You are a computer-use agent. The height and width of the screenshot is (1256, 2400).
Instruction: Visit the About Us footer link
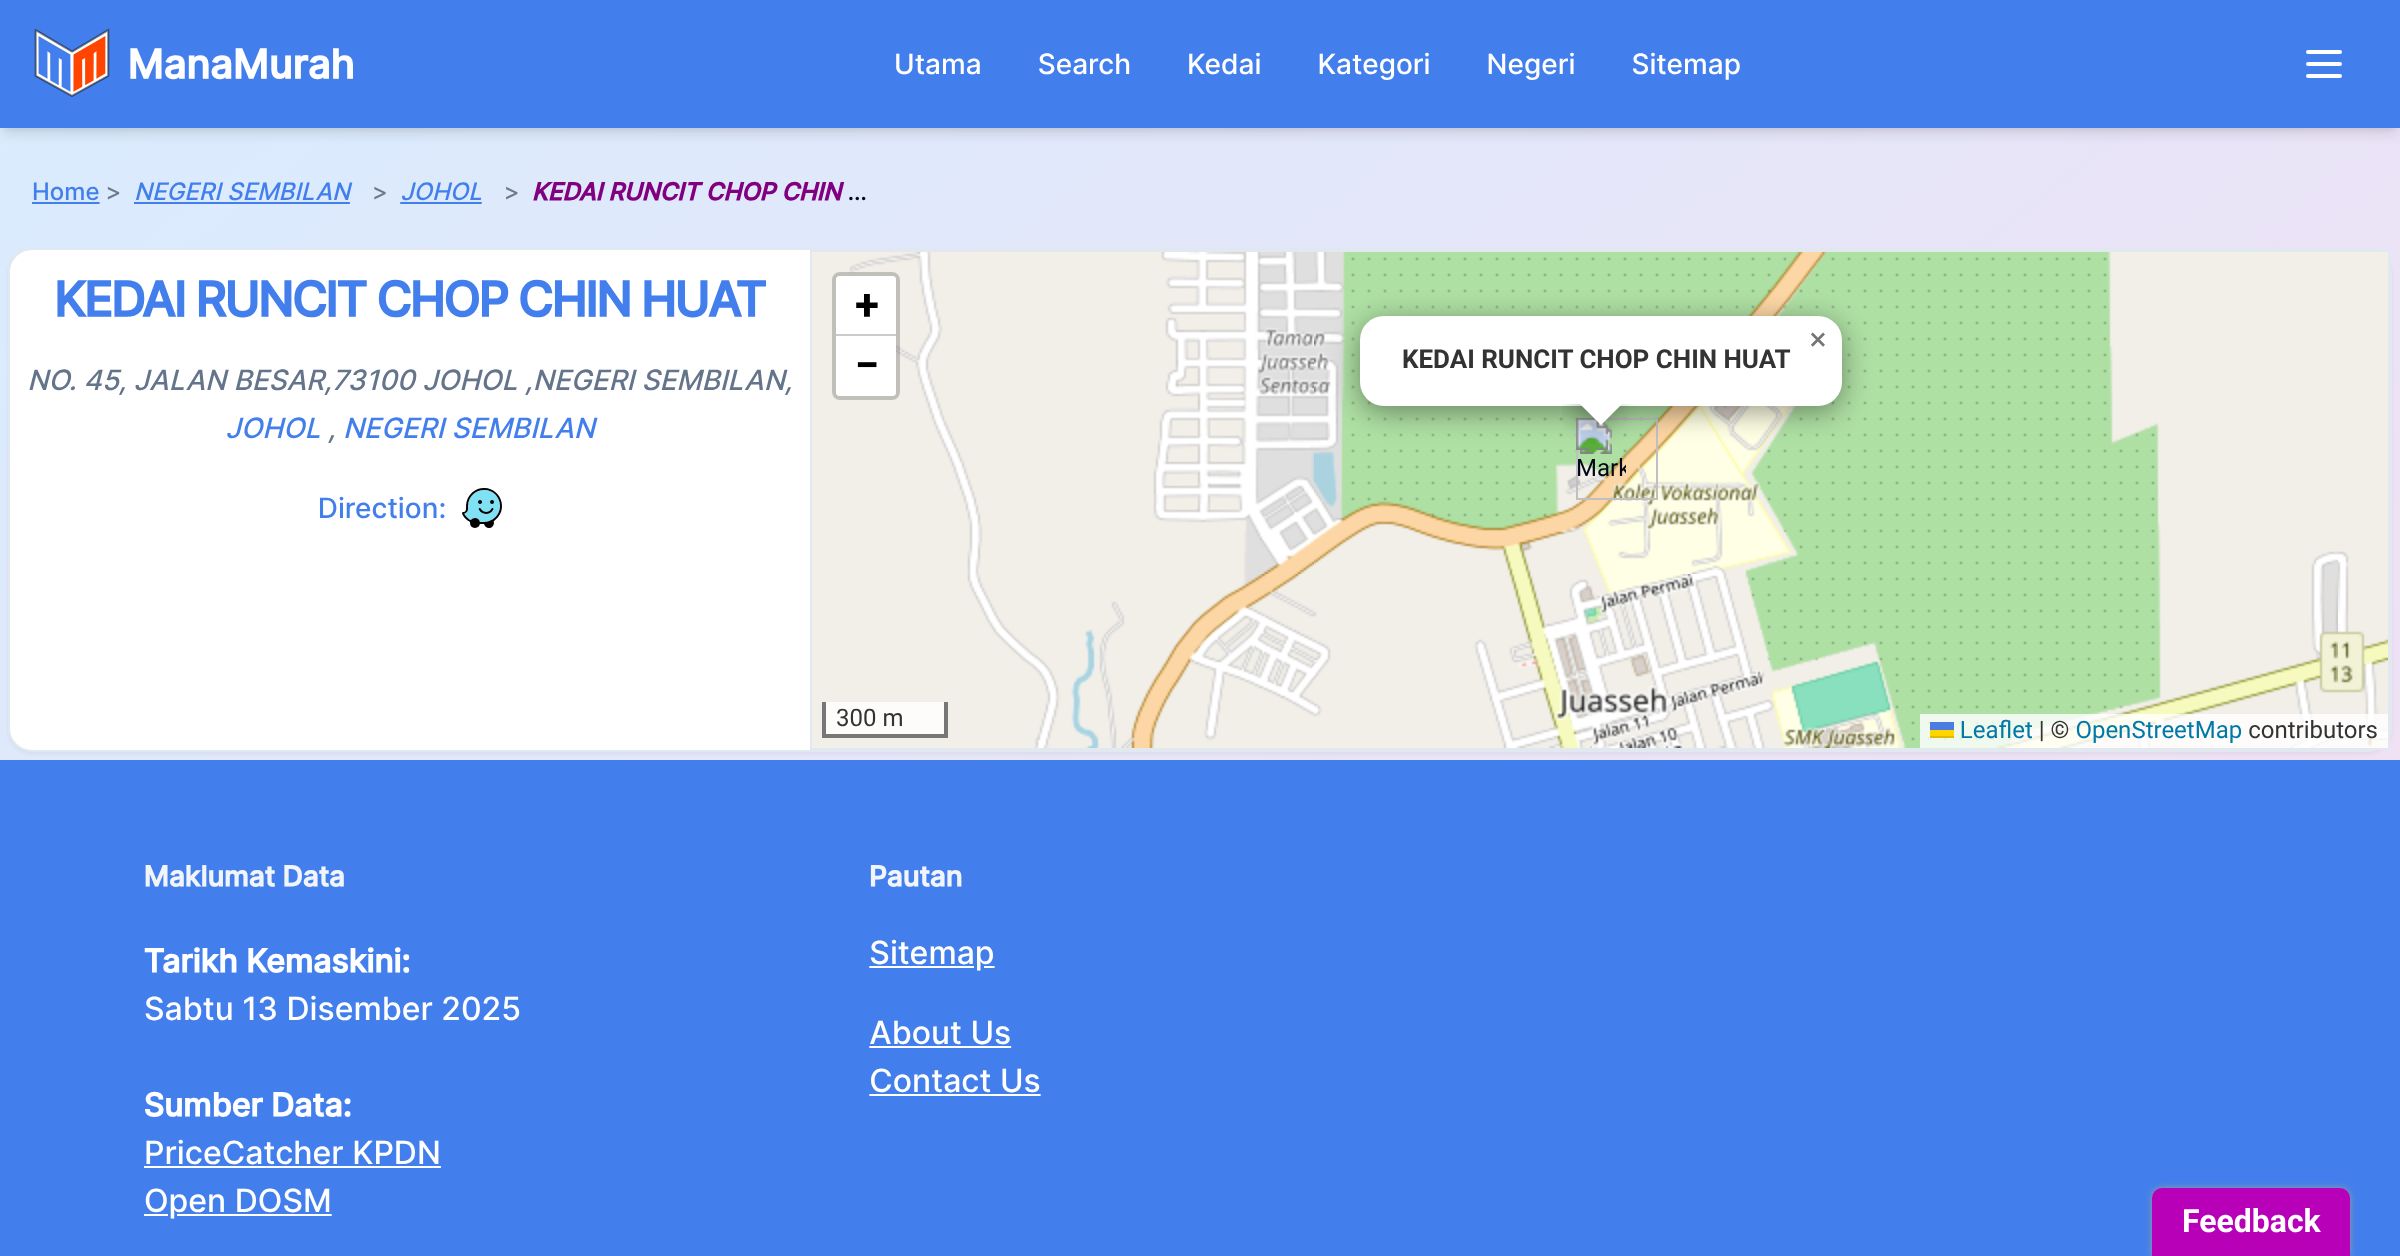[940, 1033]
